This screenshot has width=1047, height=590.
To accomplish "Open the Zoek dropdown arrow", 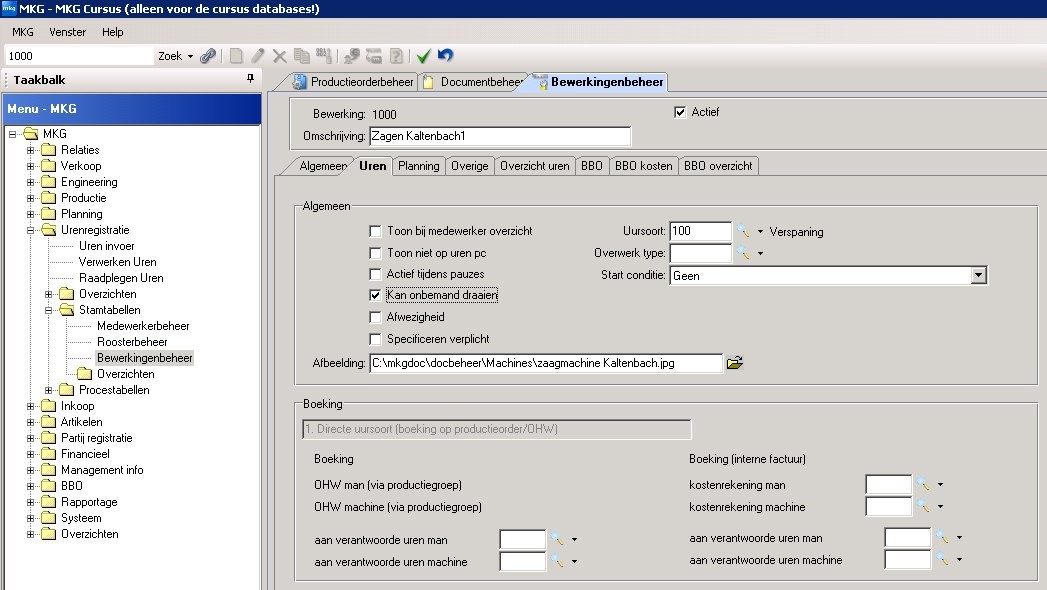I will 190,57.
